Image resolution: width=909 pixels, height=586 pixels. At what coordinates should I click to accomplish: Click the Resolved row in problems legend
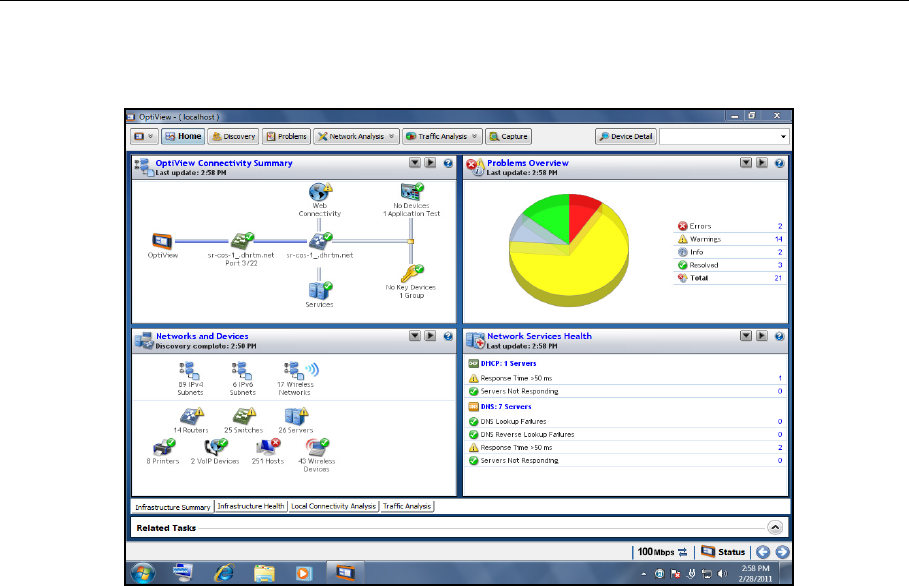730,265
